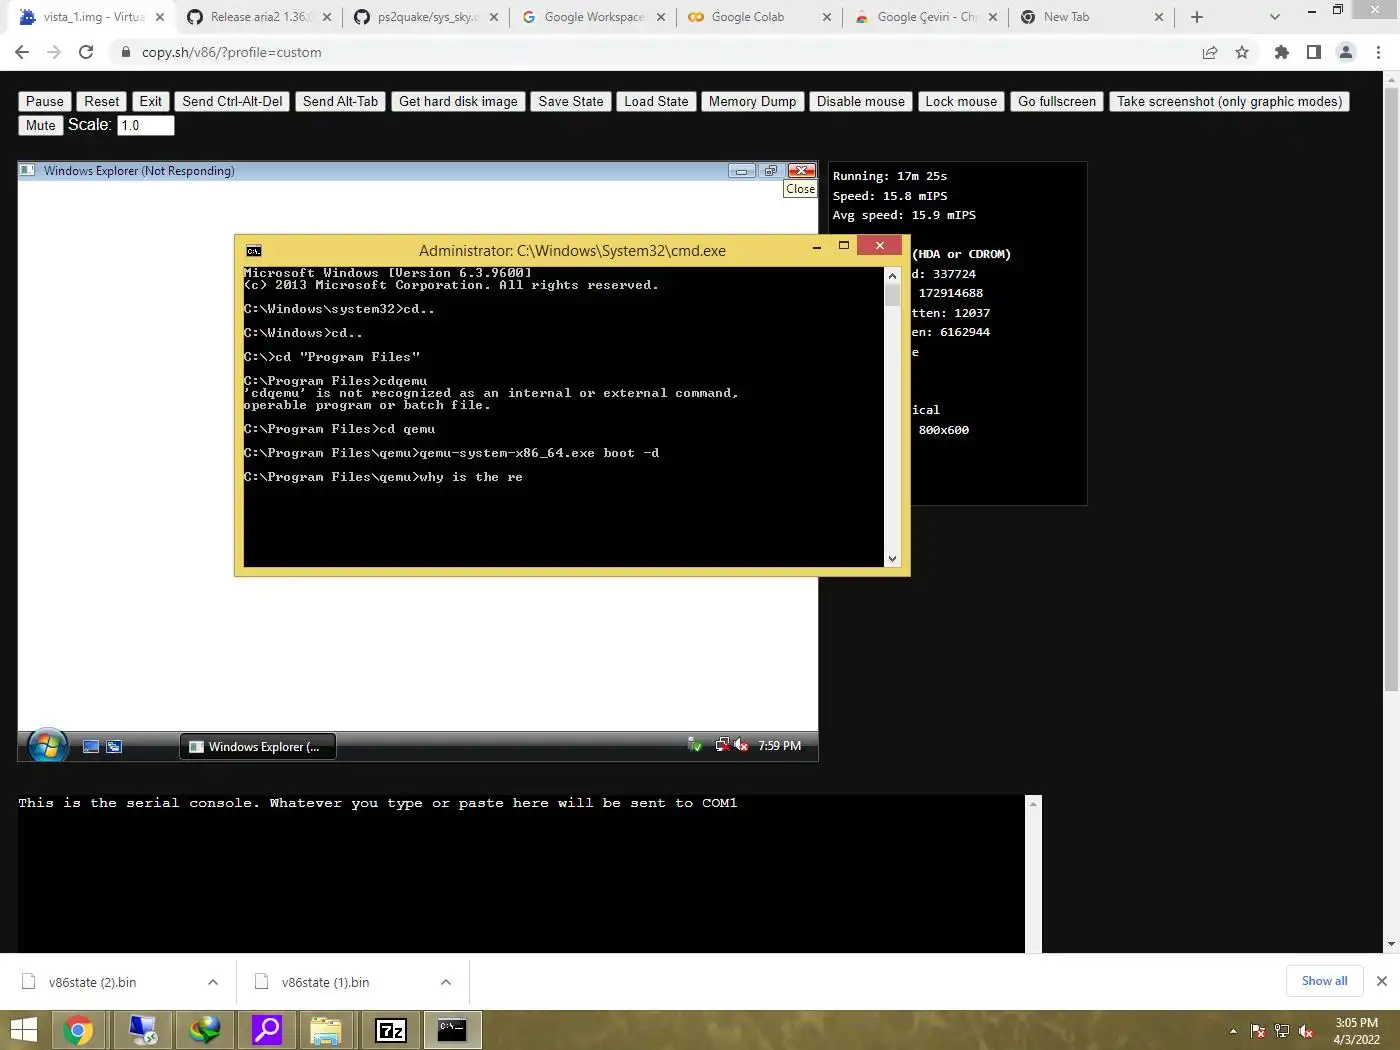The height and width of the screenshot is (1050, 1400).
Task: Click Take screenshot (only graphic modes) button
Action: tap(1229, 101)
